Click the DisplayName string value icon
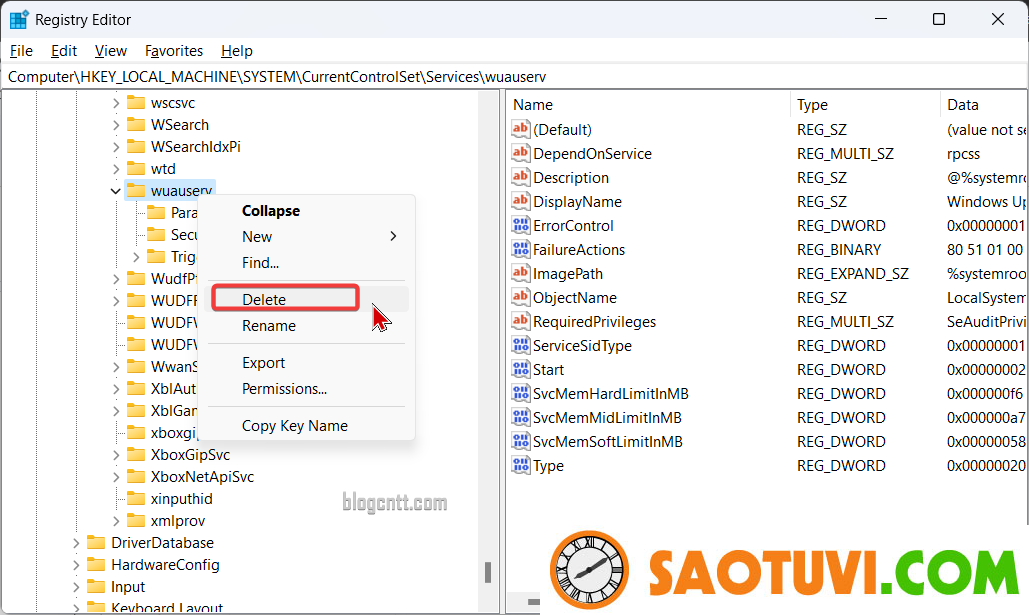This screenshot has width=1029, height=615. tap(520, 201)
